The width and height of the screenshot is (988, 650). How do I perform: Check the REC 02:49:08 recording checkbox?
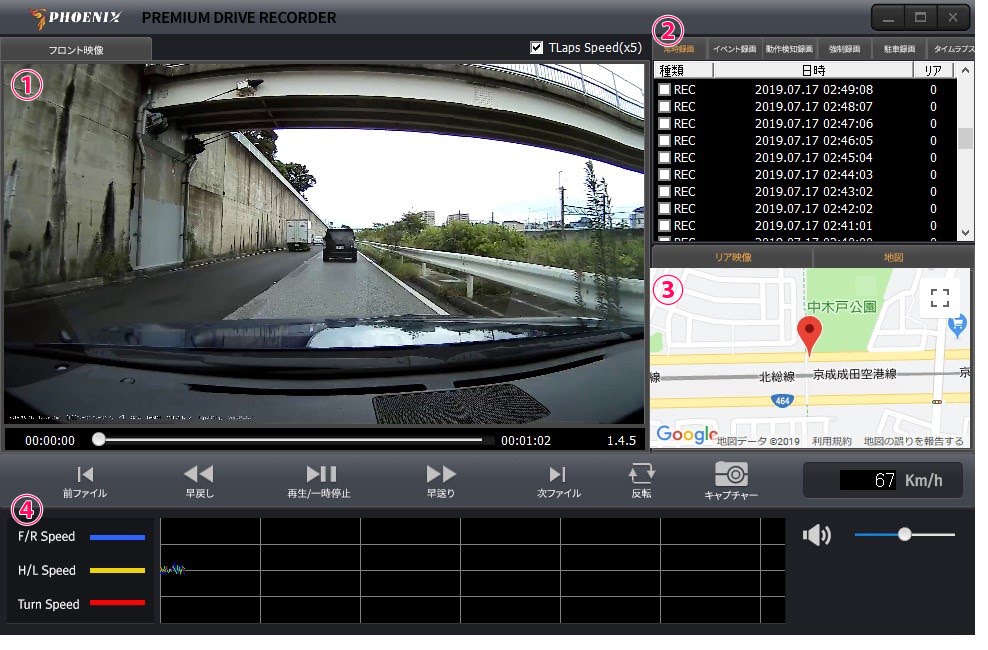(664, 90)
